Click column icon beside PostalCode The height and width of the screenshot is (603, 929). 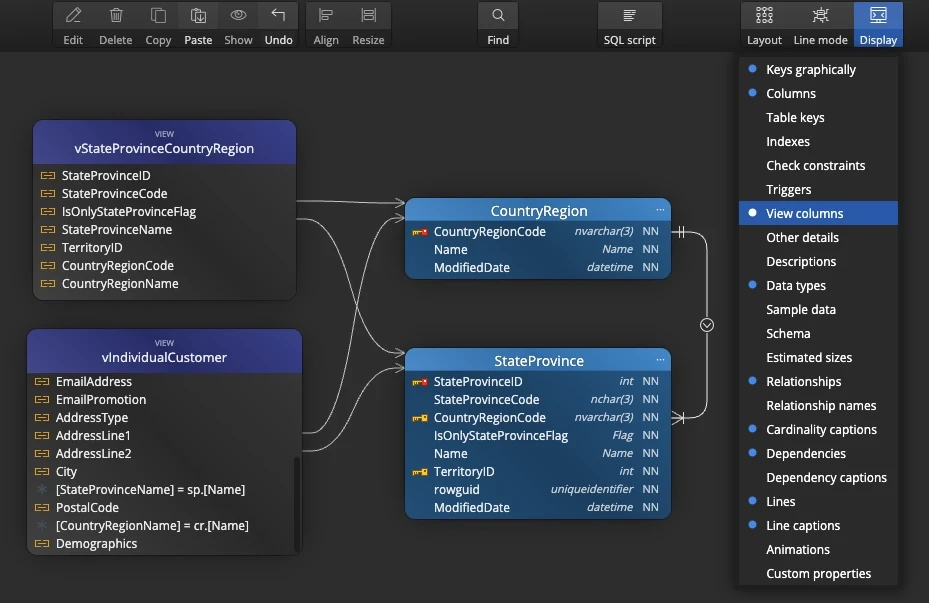click(x=42, y=508)
